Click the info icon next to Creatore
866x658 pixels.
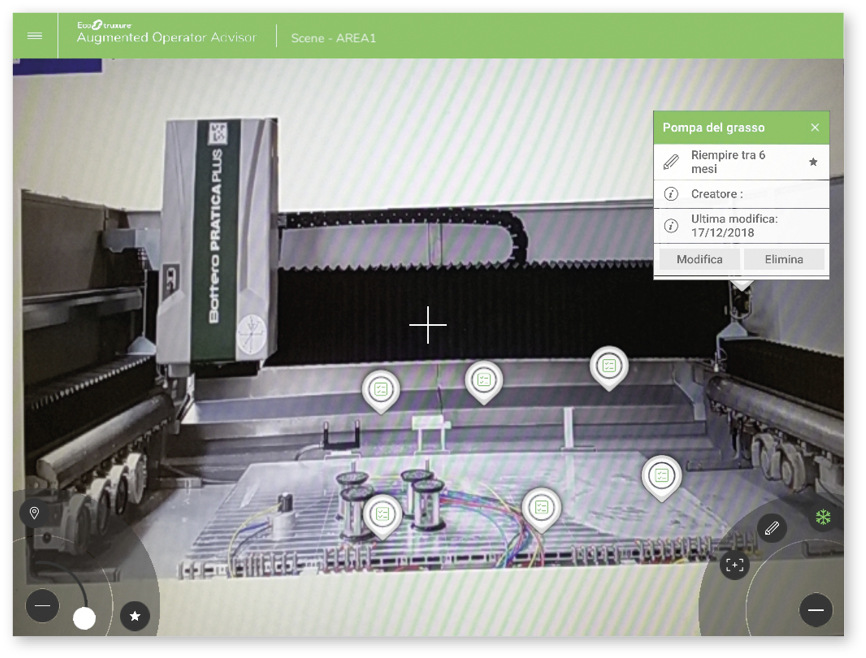pos(671,194)
